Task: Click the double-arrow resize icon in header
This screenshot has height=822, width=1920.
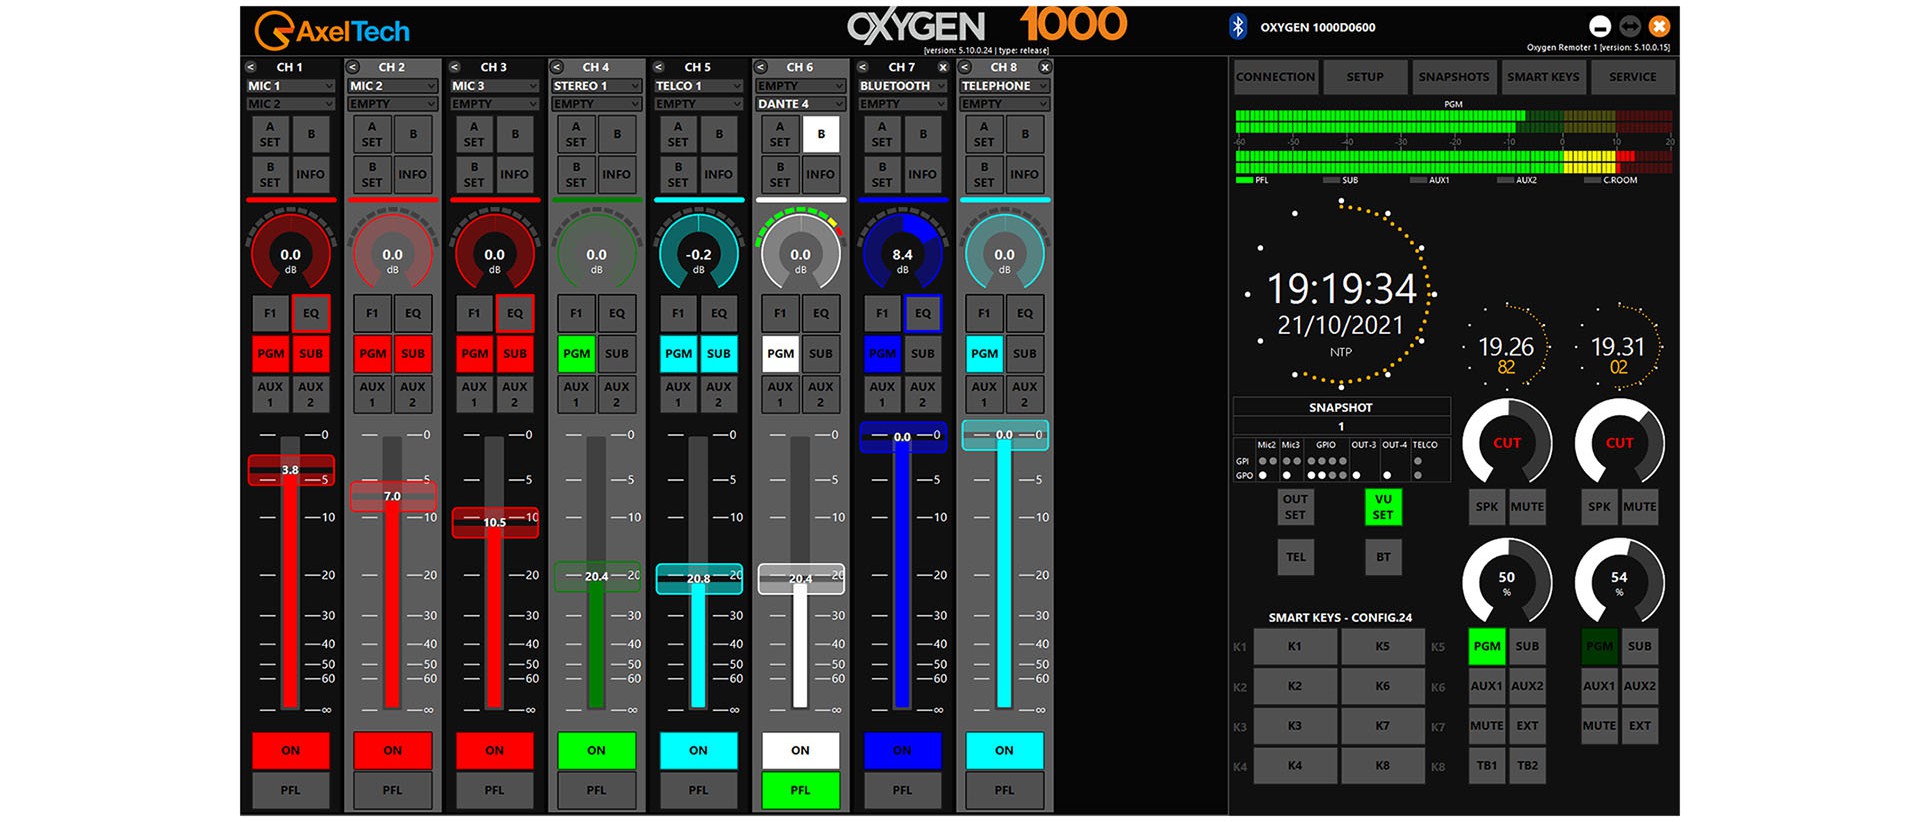Action: [1630, 27]
